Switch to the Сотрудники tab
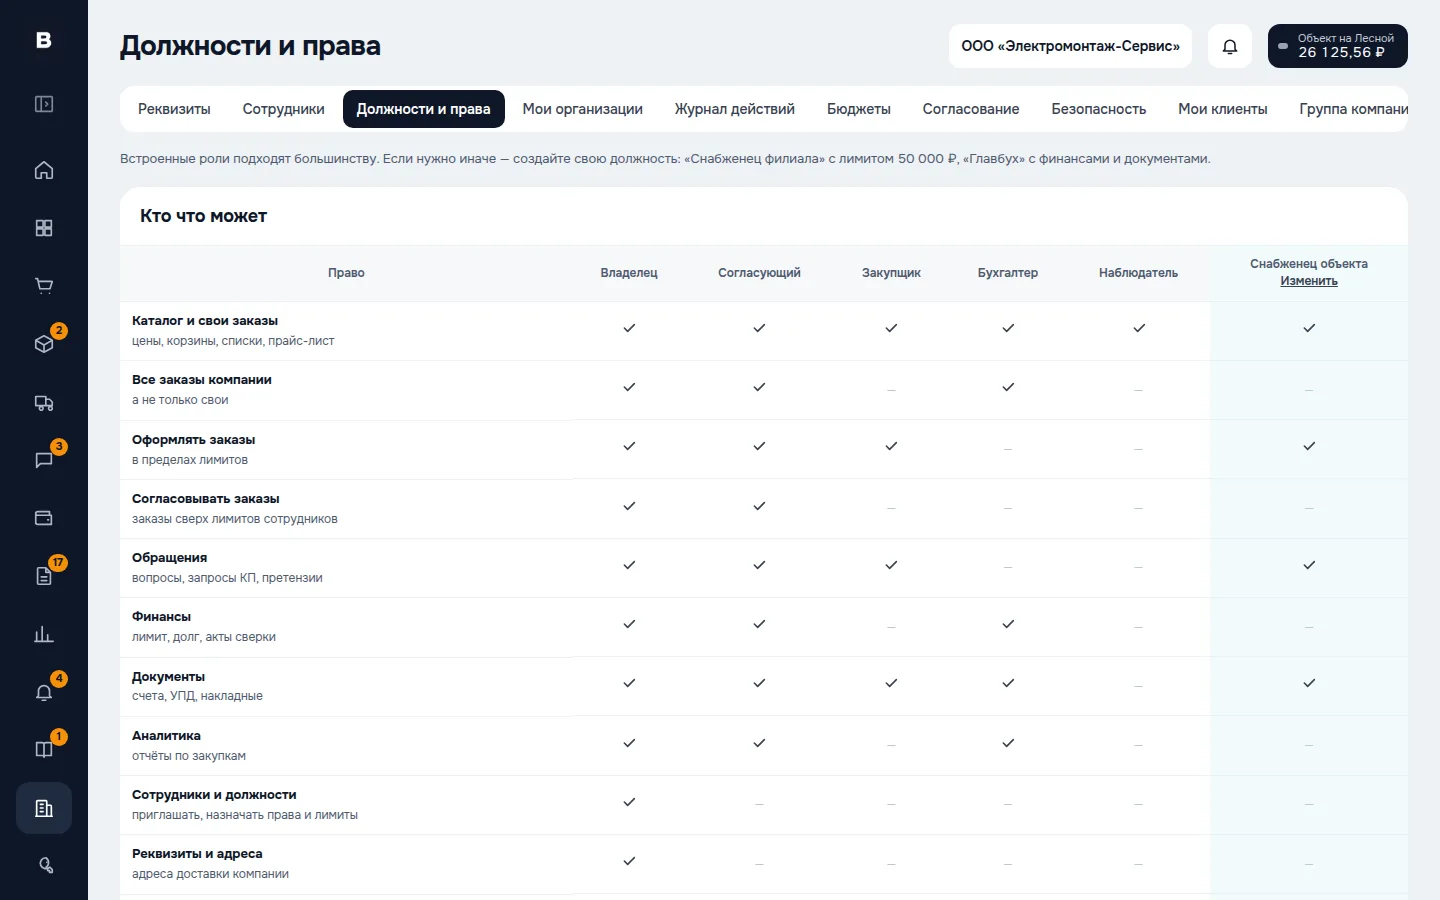 pyautogui.click(x=284, y=109)
